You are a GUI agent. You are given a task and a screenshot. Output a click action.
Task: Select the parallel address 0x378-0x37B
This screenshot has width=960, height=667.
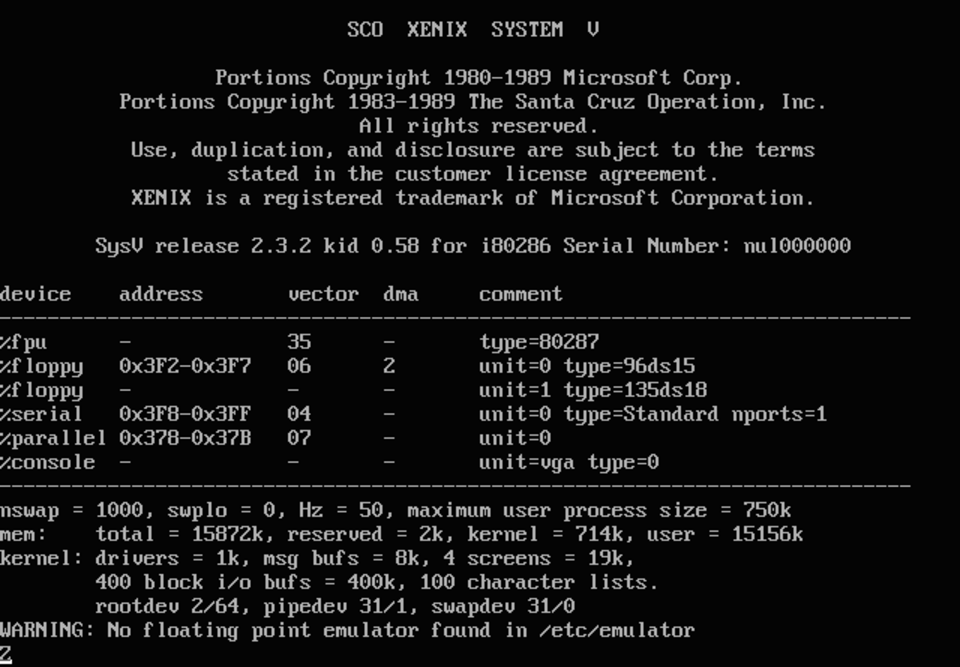pyautogui.click(x=185, y=438)
